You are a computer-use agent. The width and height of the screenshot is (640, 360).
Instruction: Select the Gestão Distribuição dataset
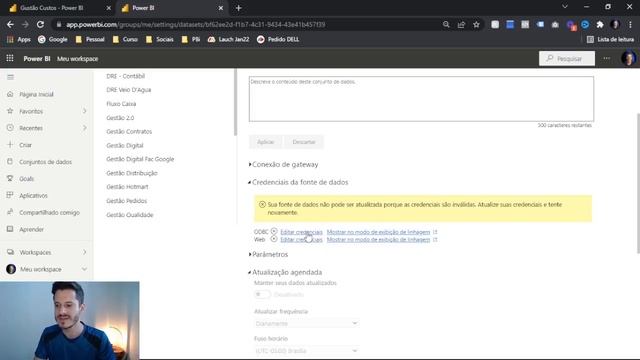point(132,173)
